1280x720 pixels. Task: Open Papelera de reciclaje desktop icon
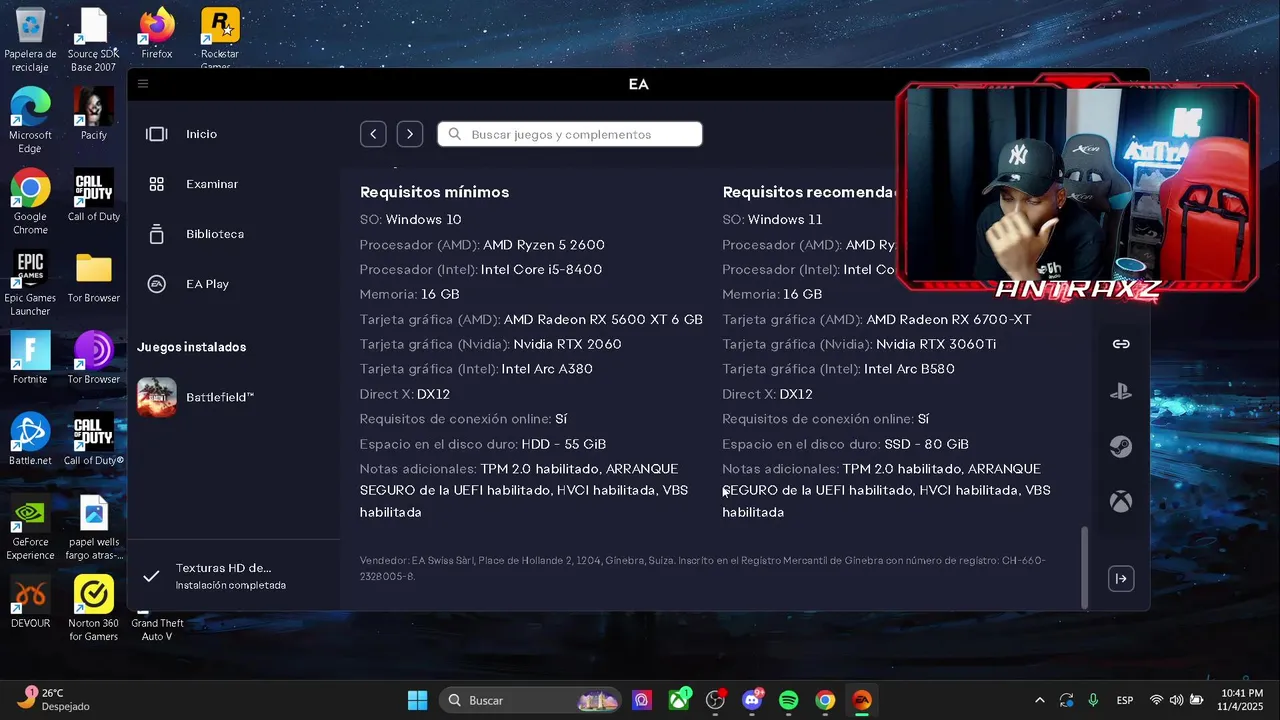coord(30,40)
